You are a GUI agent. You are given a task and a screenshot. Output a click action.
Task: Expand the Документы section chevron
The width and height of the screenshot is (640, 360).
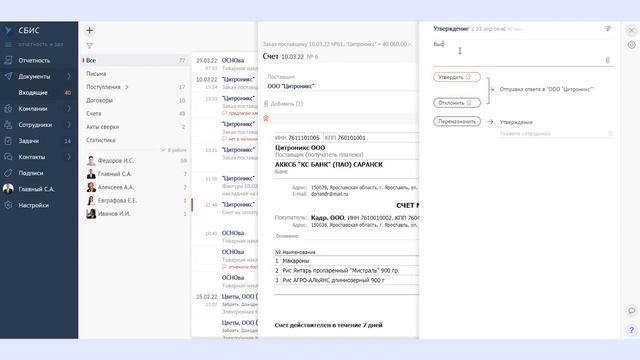coord(69,76)
